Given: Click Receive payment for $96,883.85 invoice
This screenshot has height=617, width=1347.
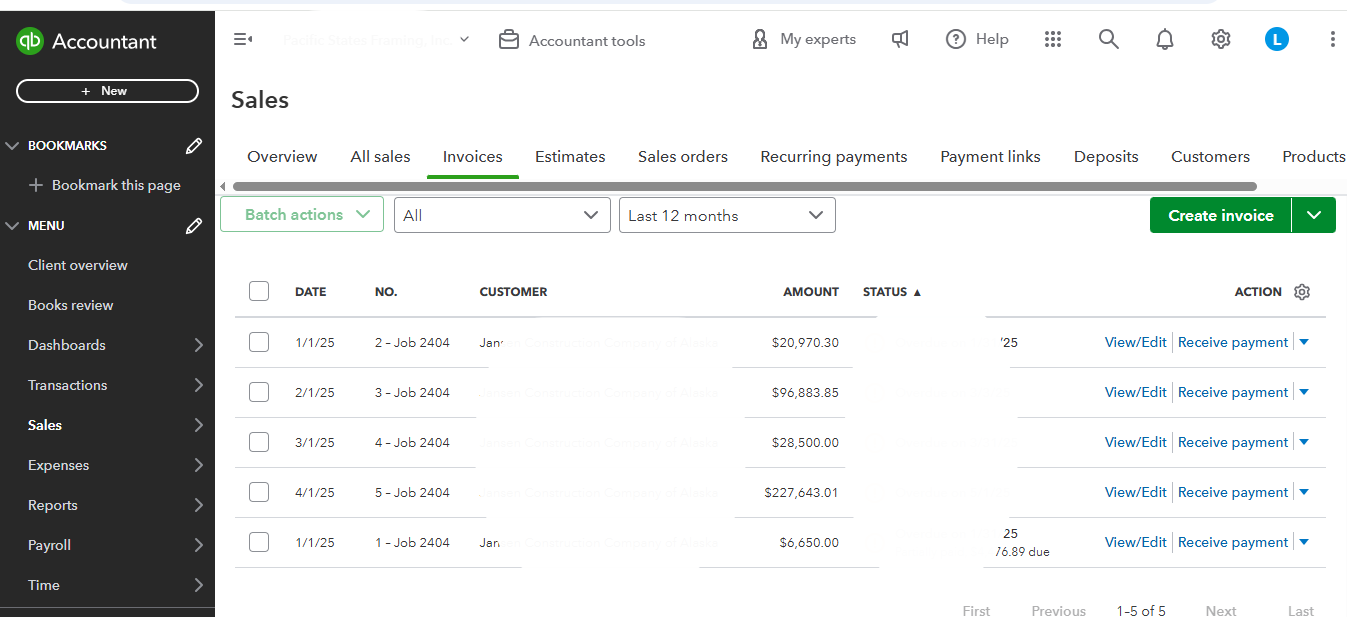Looking at the screenshot, I should (x=1232, y=392).
